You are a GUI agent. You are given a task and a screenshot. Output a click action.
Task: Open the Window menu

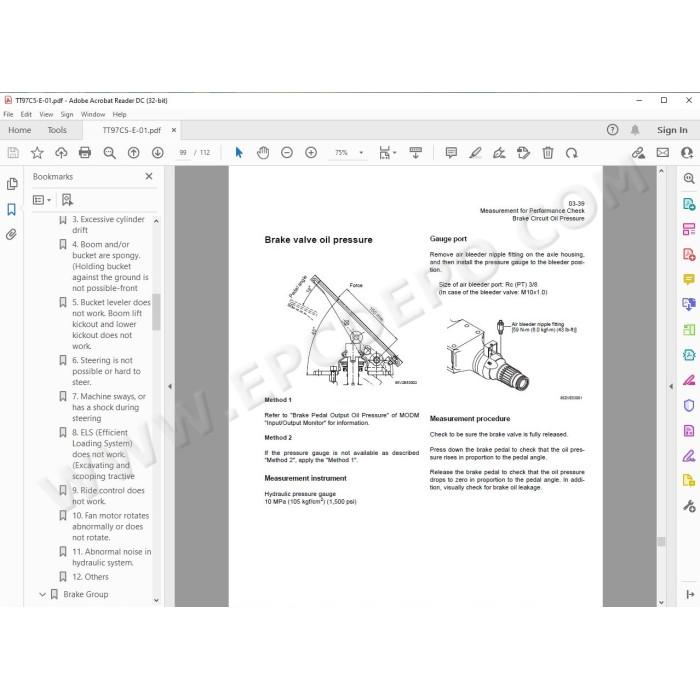tap(93, 115)
